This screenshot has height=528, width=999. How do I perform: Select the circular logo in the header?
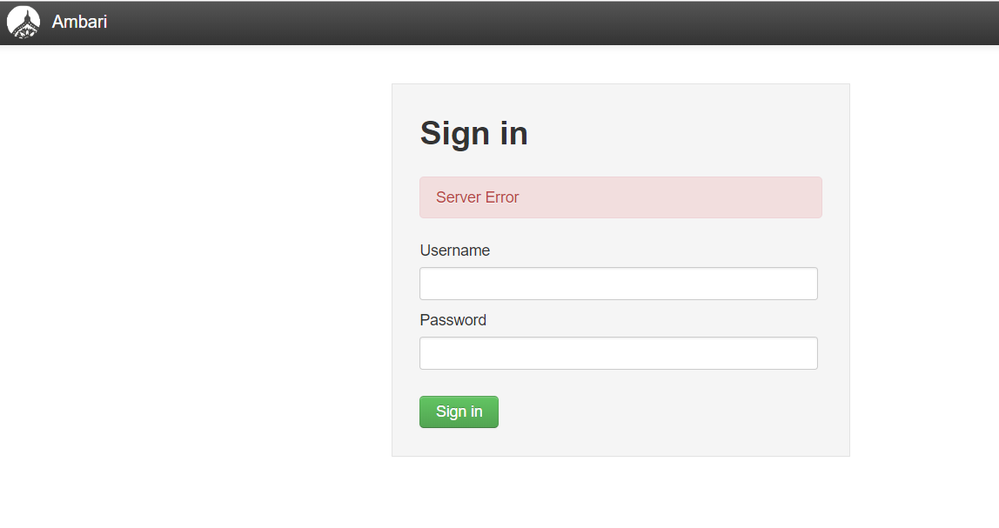(23, 22)
